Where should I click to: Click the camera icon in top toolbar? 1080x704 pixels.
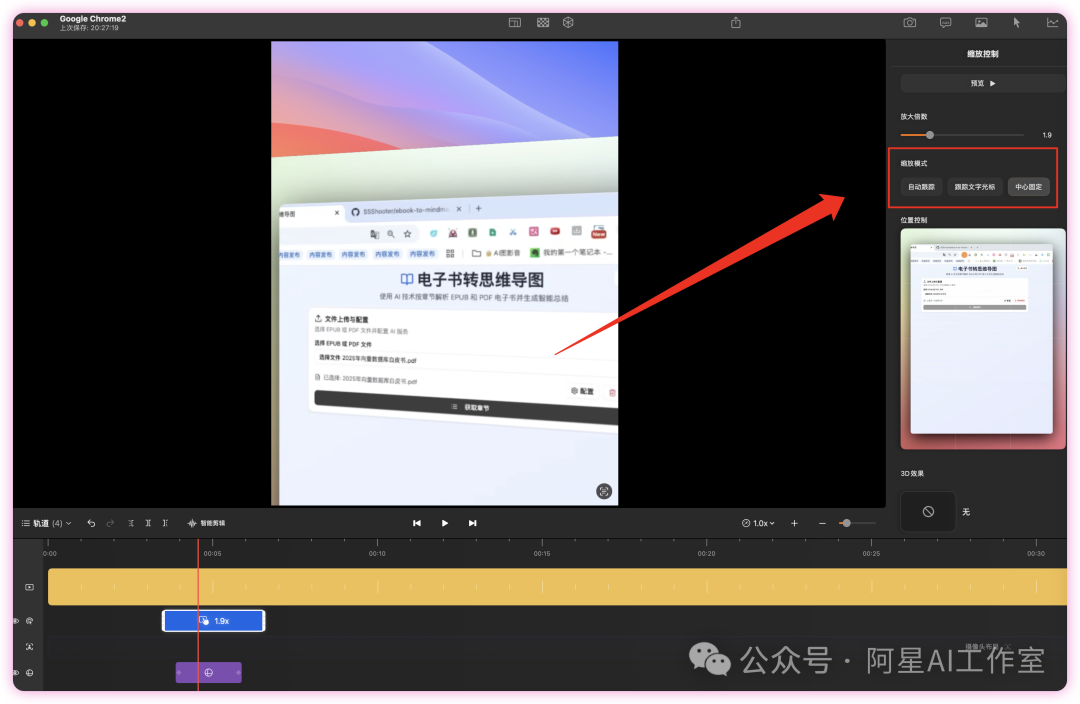pos(910,22)
